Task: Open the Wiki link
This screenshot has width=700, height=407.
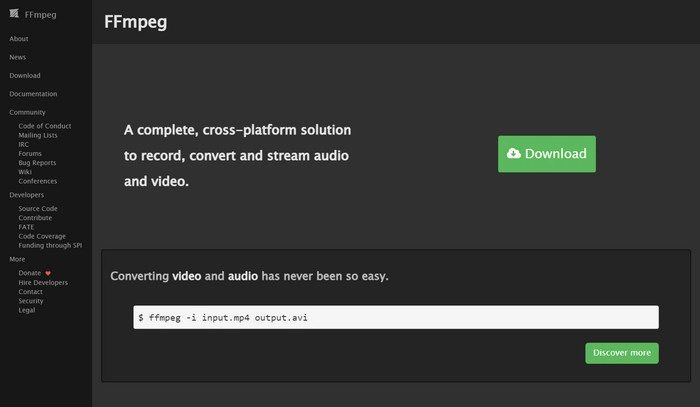Action: click(x=25, y=172)
